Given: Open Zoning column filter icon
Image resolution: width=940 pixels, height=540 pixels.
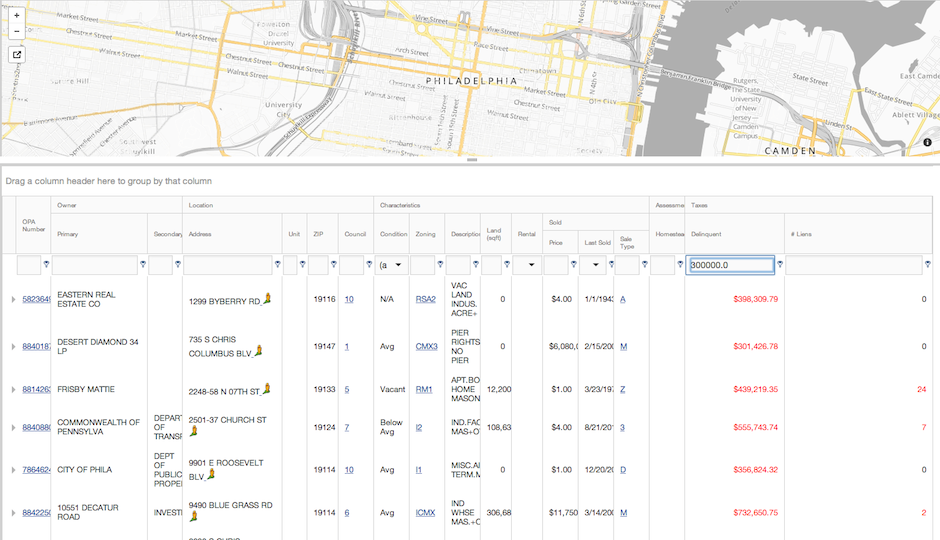Looking at the screenshot, I should coord(440,264).
